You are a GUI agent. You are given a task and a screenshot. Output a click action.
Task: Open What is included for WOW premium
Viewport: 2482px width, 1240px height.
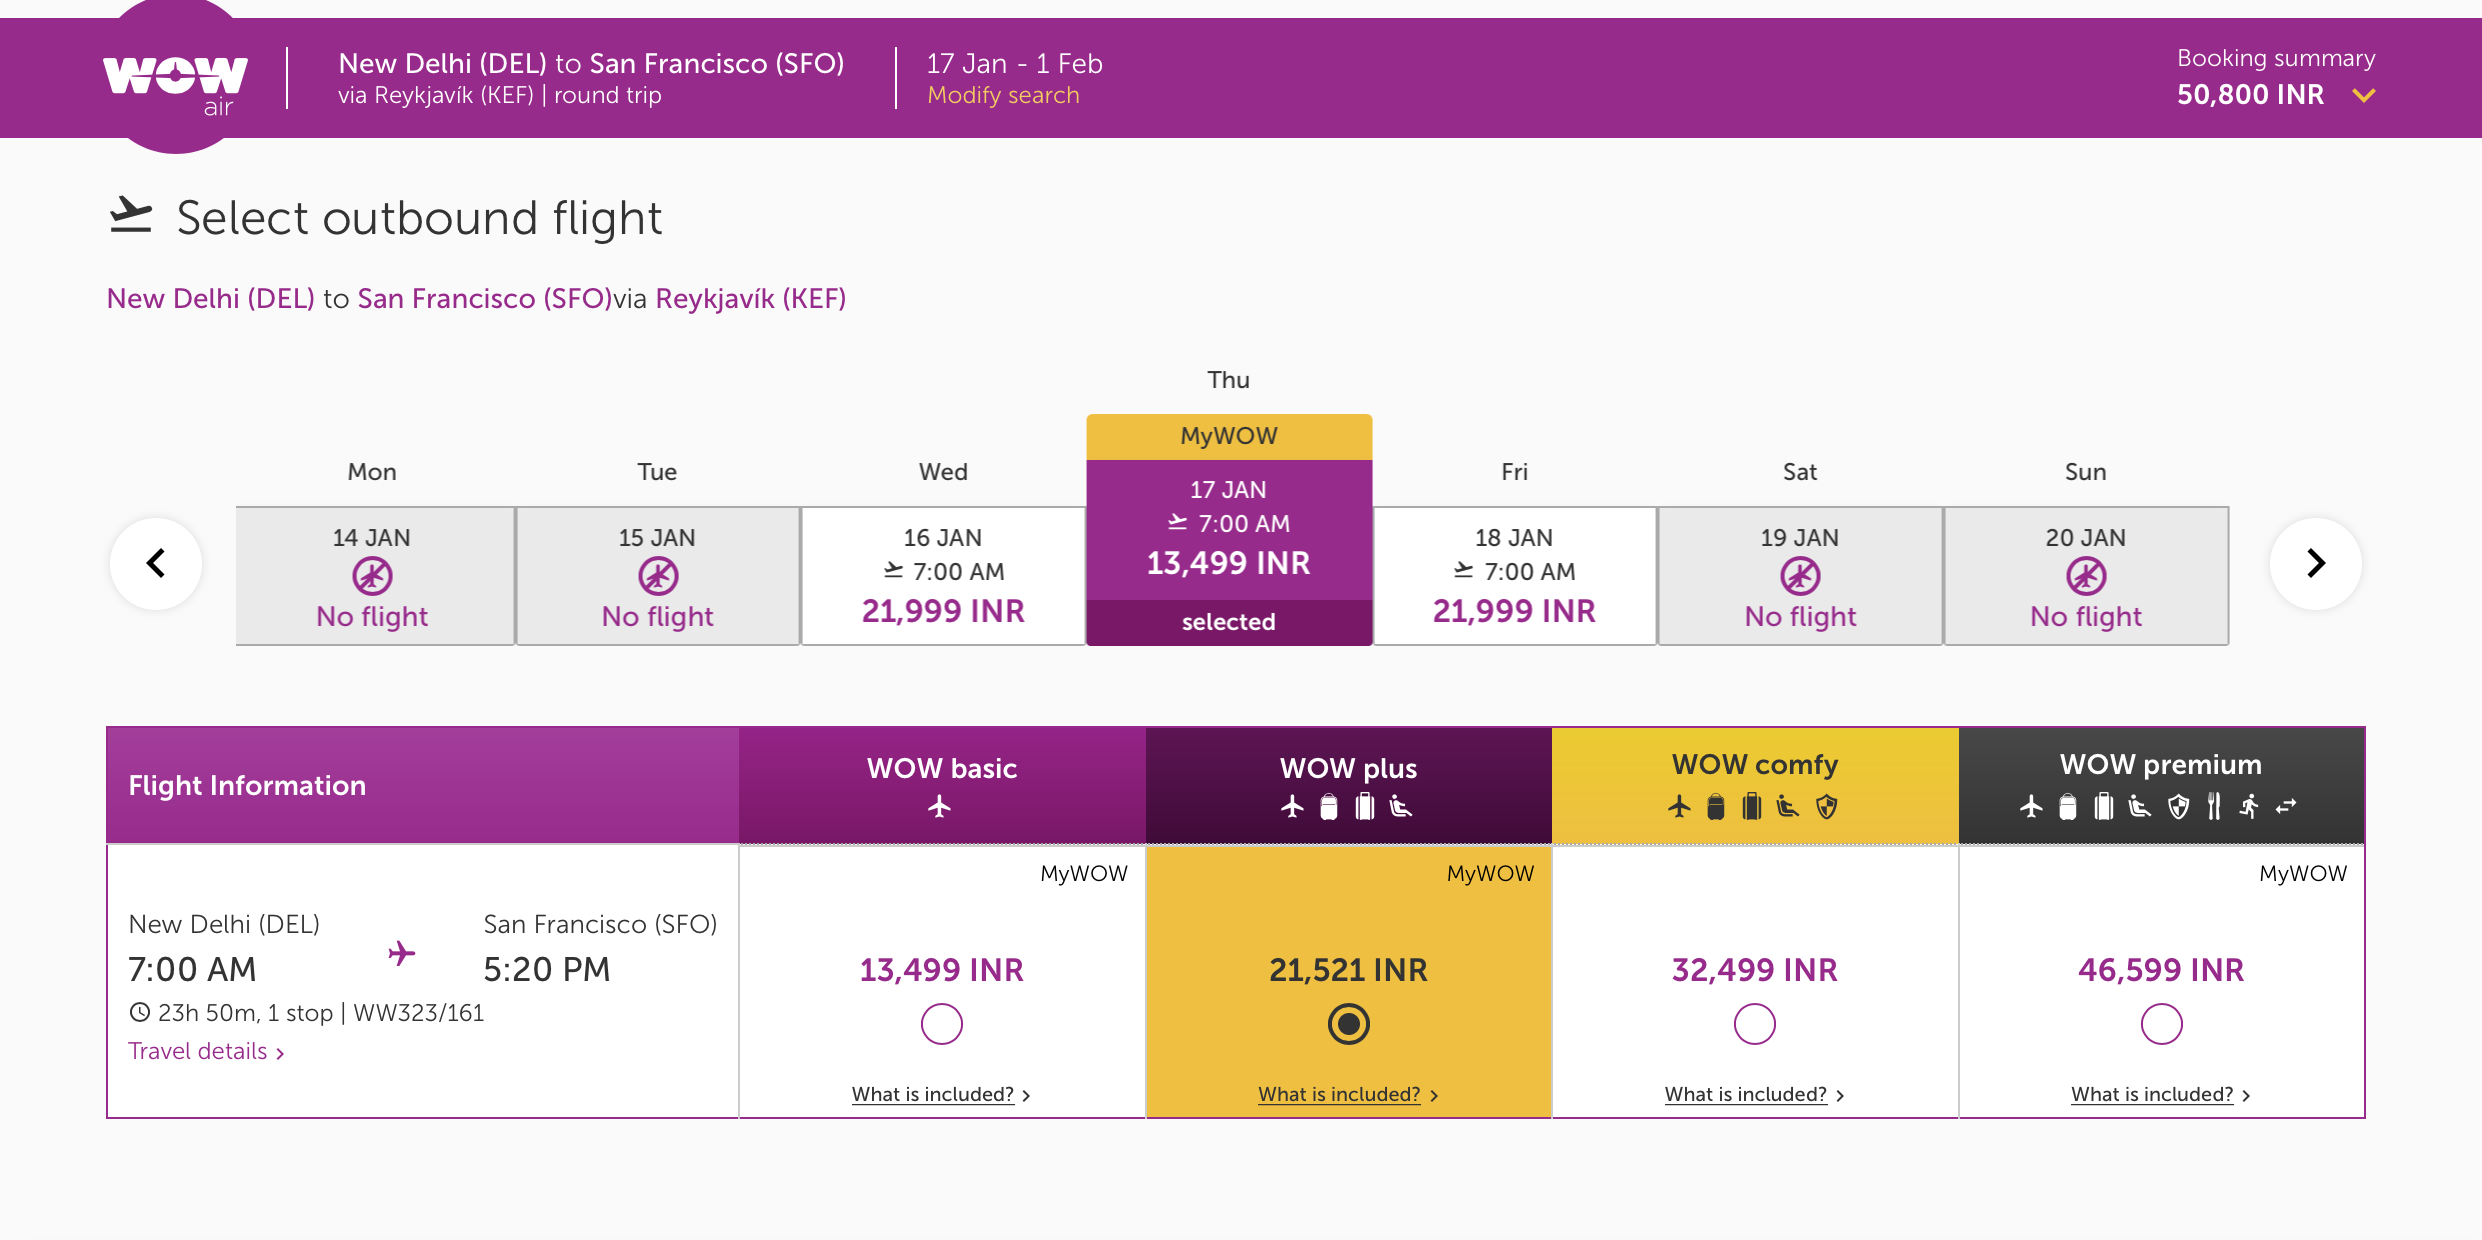(x=2161, y=1094)
